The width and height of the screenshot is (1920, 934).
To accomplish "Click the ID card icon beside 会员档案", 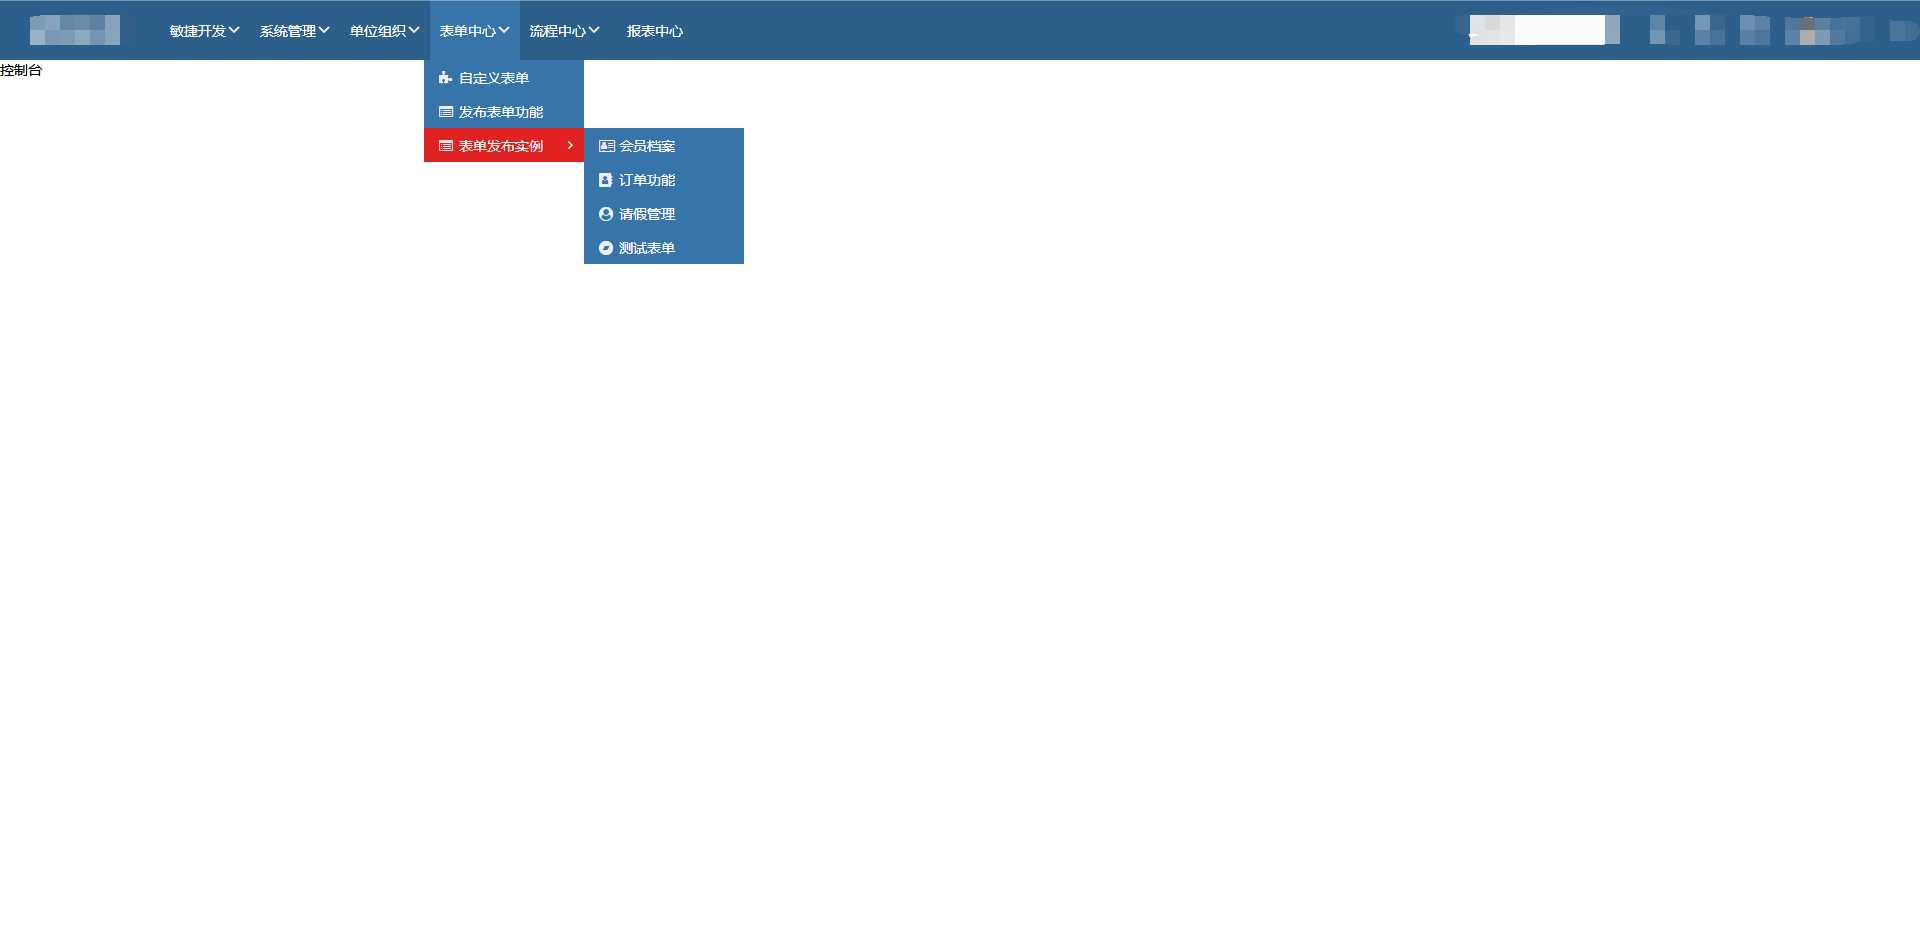I will 606,146.
